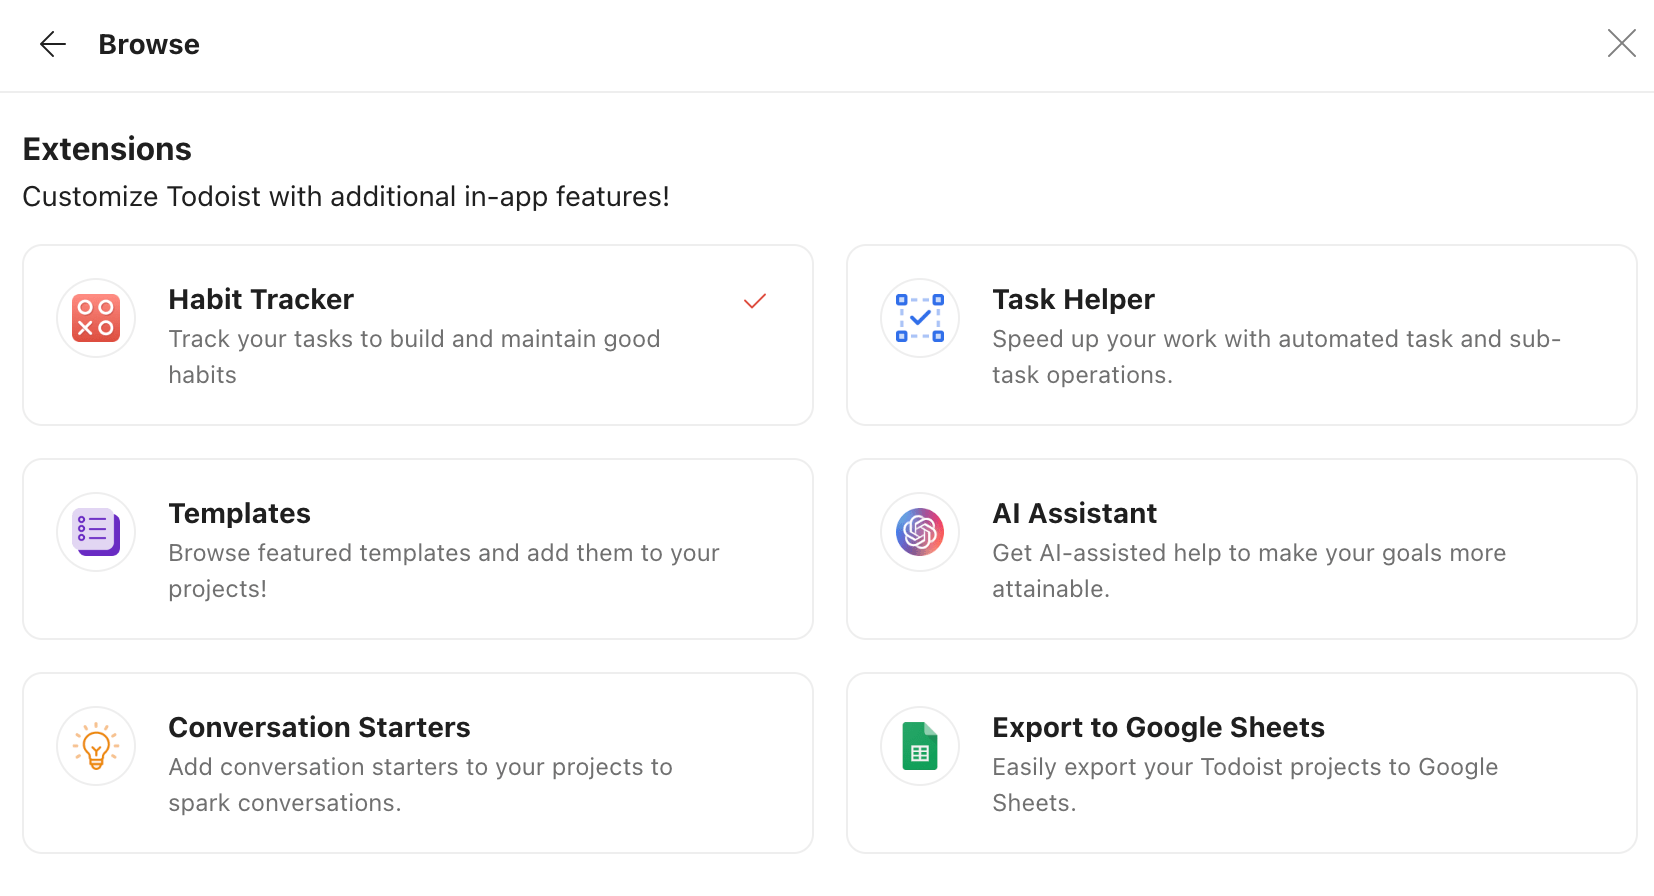Click 'Browse featured templates' description

(444, 571)
